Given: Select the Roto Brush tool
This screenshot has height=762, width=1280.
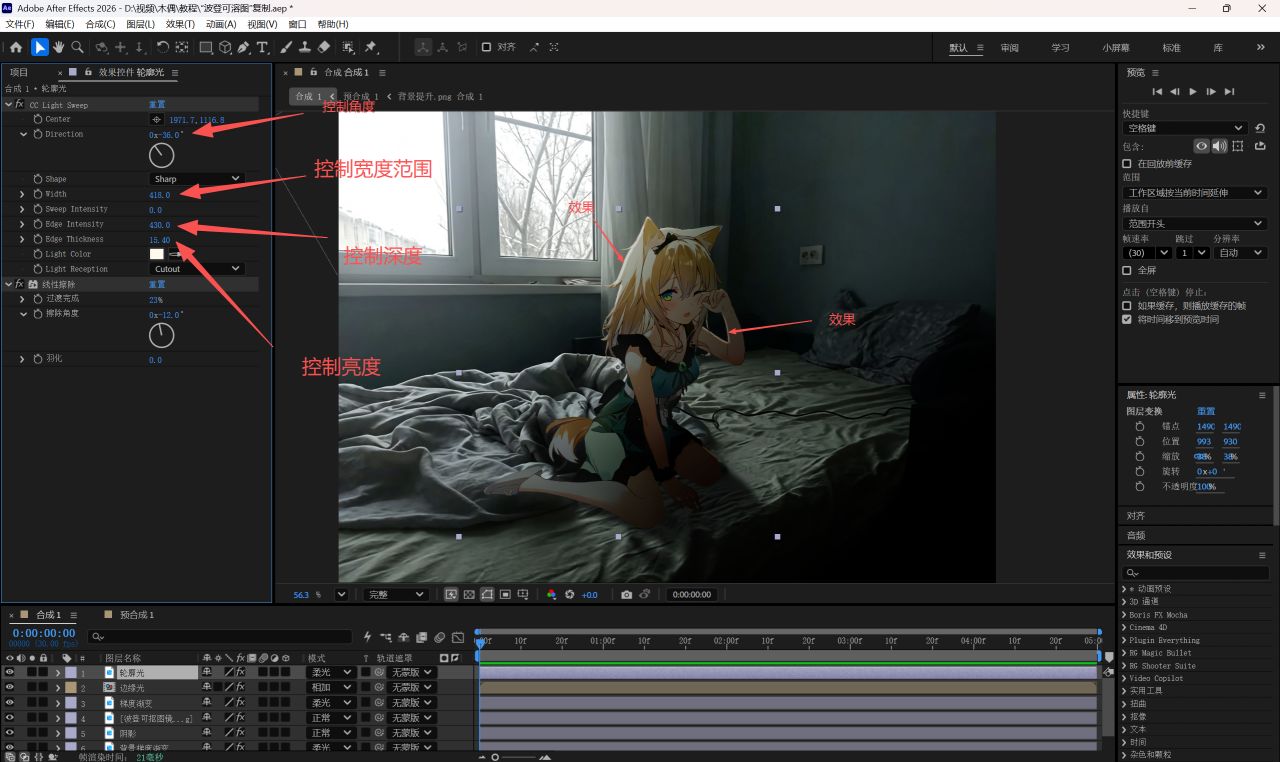Looking at the screenshot, I should tap(348, 47).
